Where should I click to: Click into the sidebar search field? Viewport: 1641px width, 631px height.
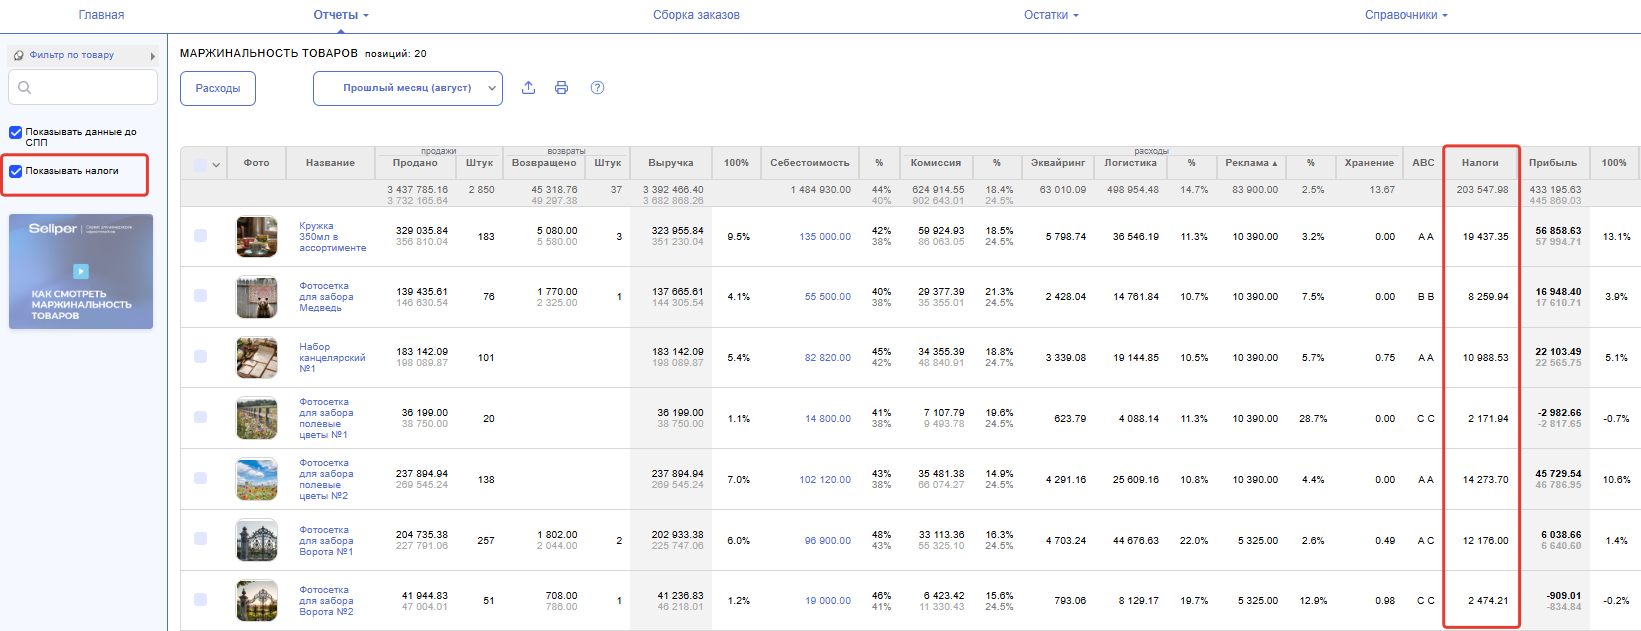[92, 88]
